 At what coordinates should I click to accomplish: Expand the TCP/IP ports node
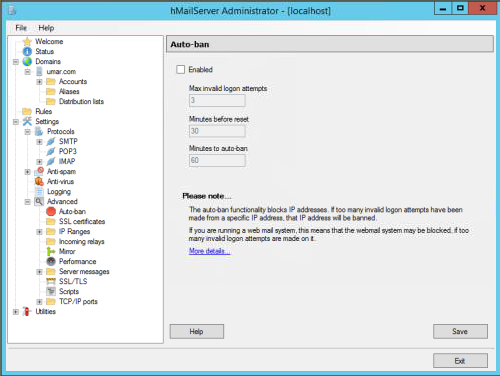(39, 302)
